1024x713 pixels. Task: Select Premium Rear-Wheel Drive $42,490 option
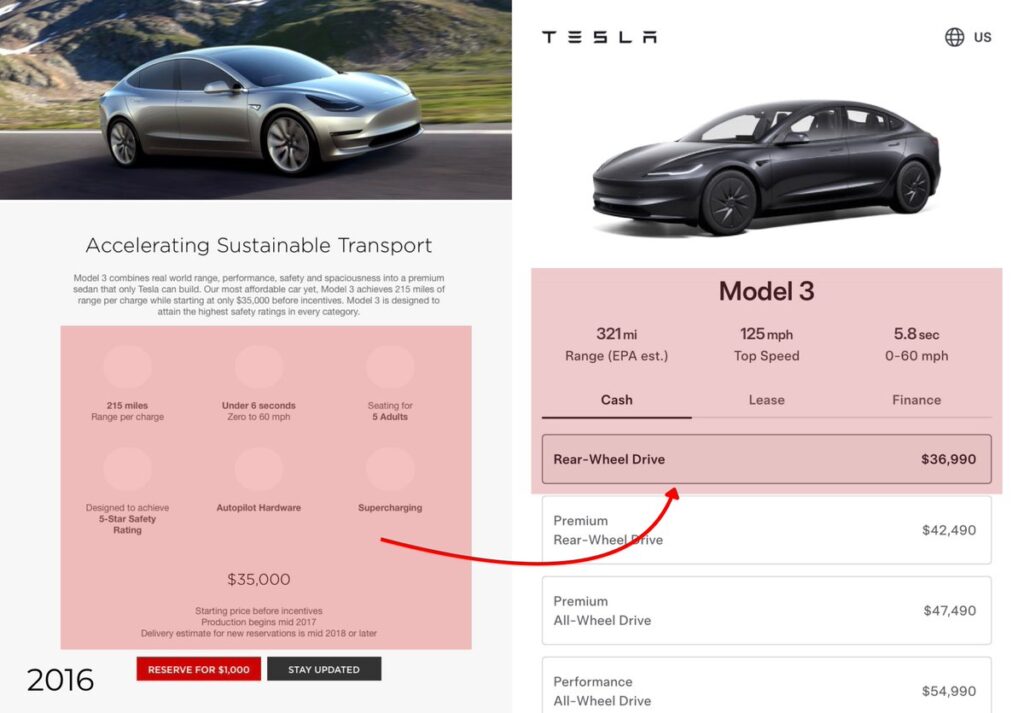pos(766,530)
